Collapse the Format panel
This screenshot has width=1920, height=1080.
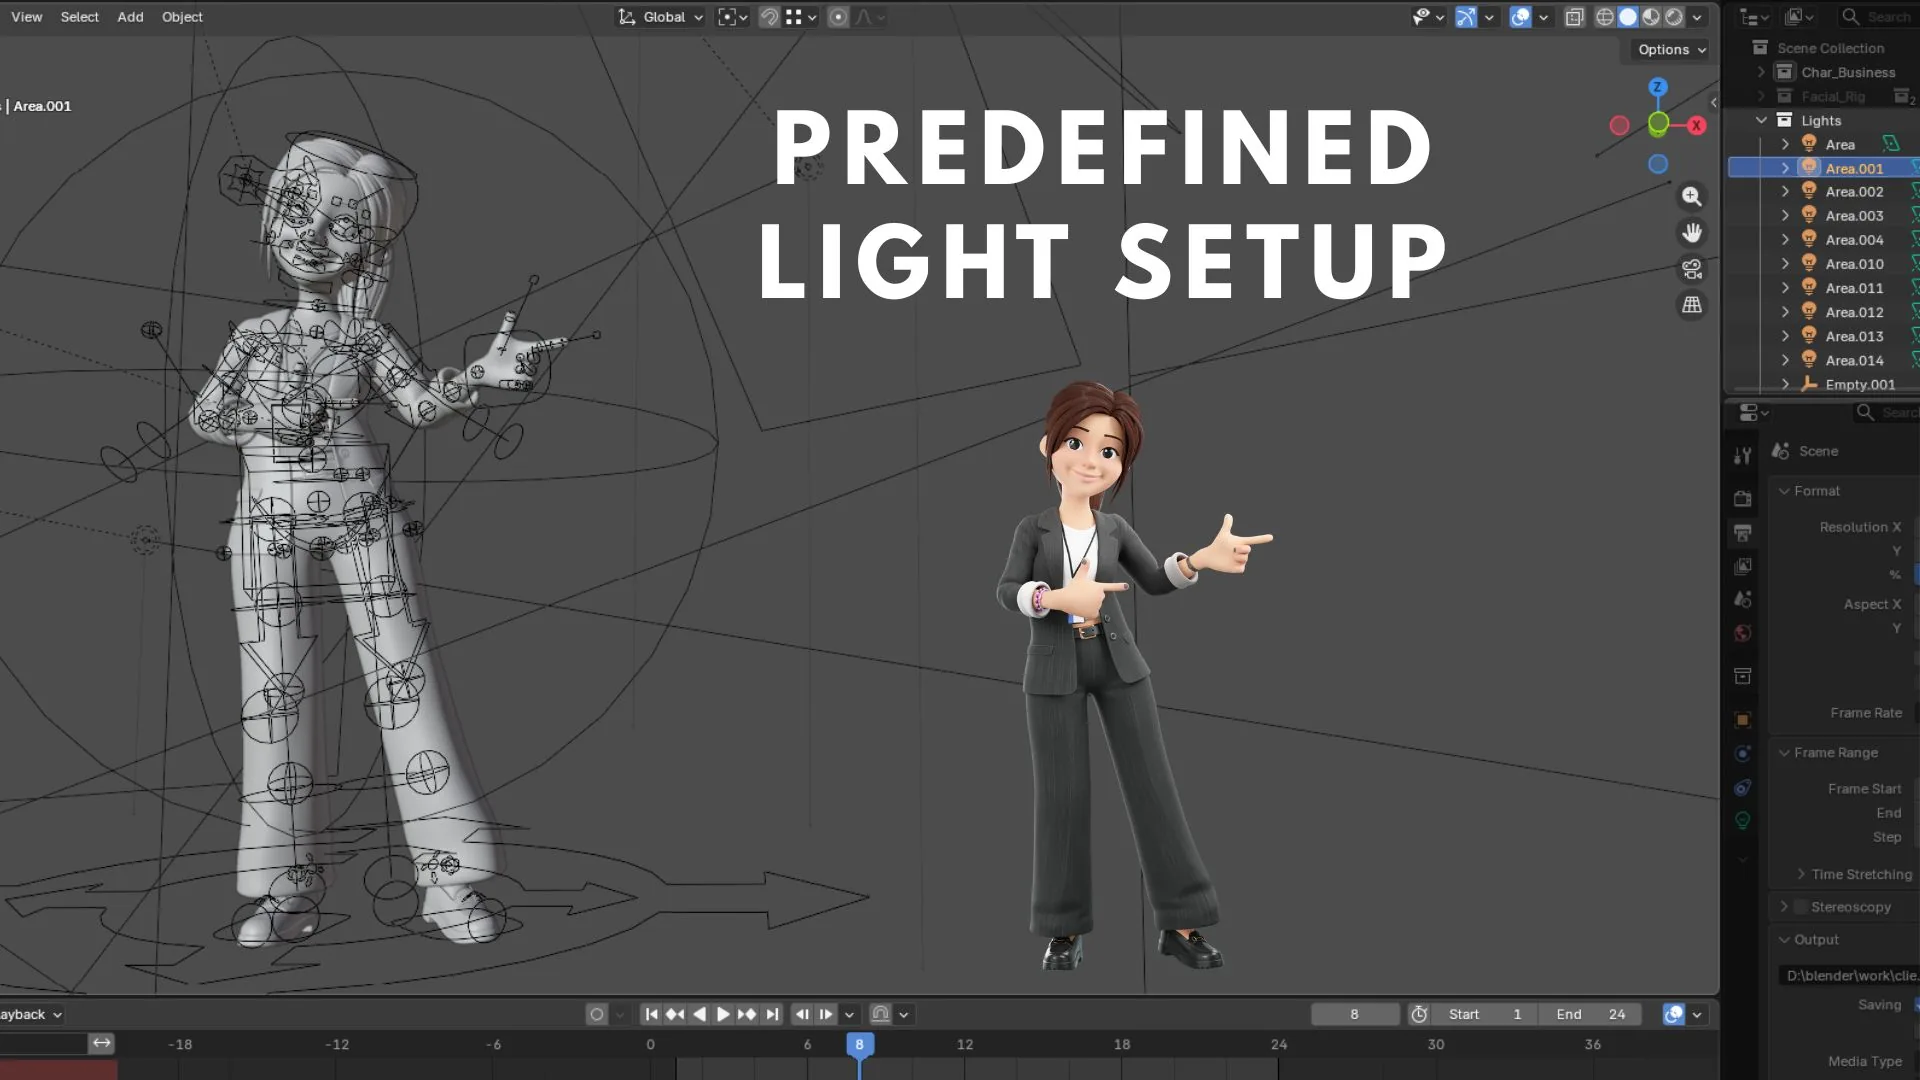pyautogui.click(x=1784, y=491)
